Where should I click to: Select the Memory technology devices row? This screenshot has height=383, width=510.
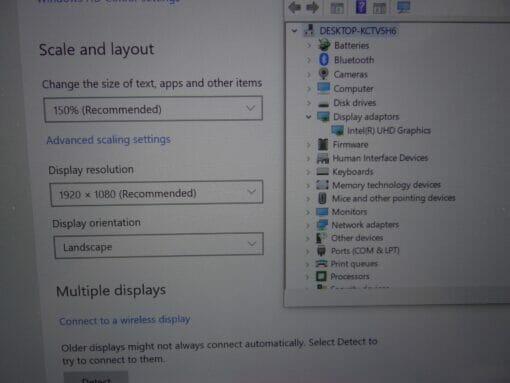point(386,185)
